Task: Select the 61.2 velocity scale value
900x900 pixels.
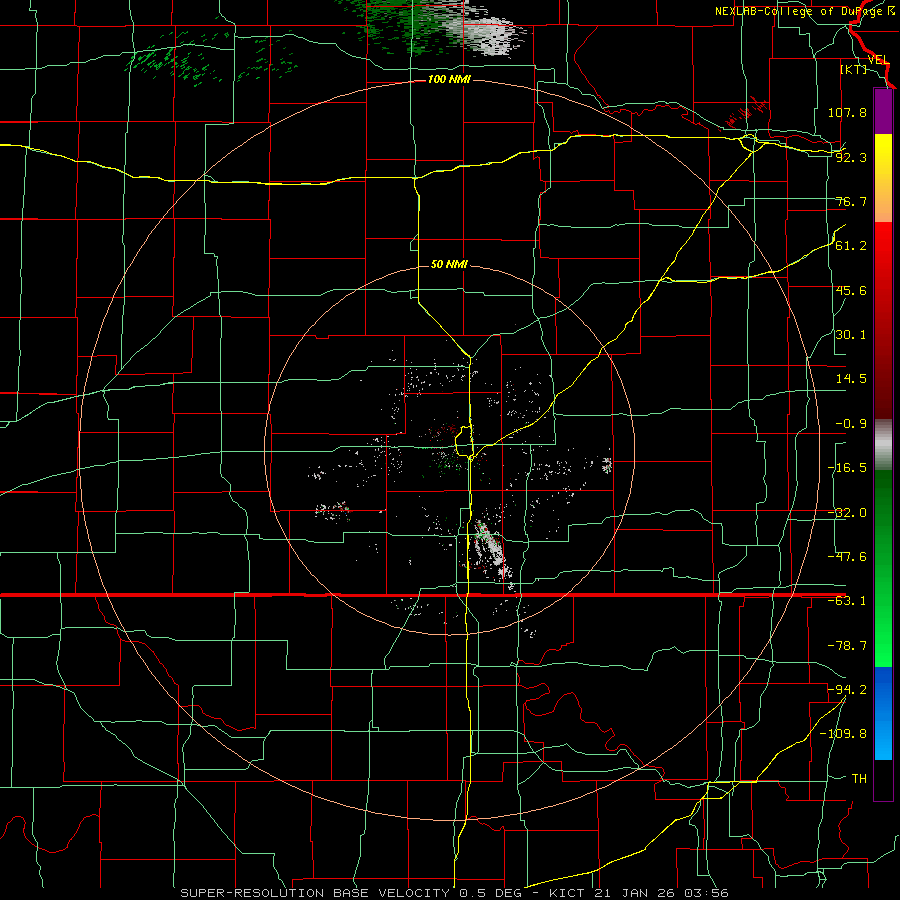Action: pos(851,246)
